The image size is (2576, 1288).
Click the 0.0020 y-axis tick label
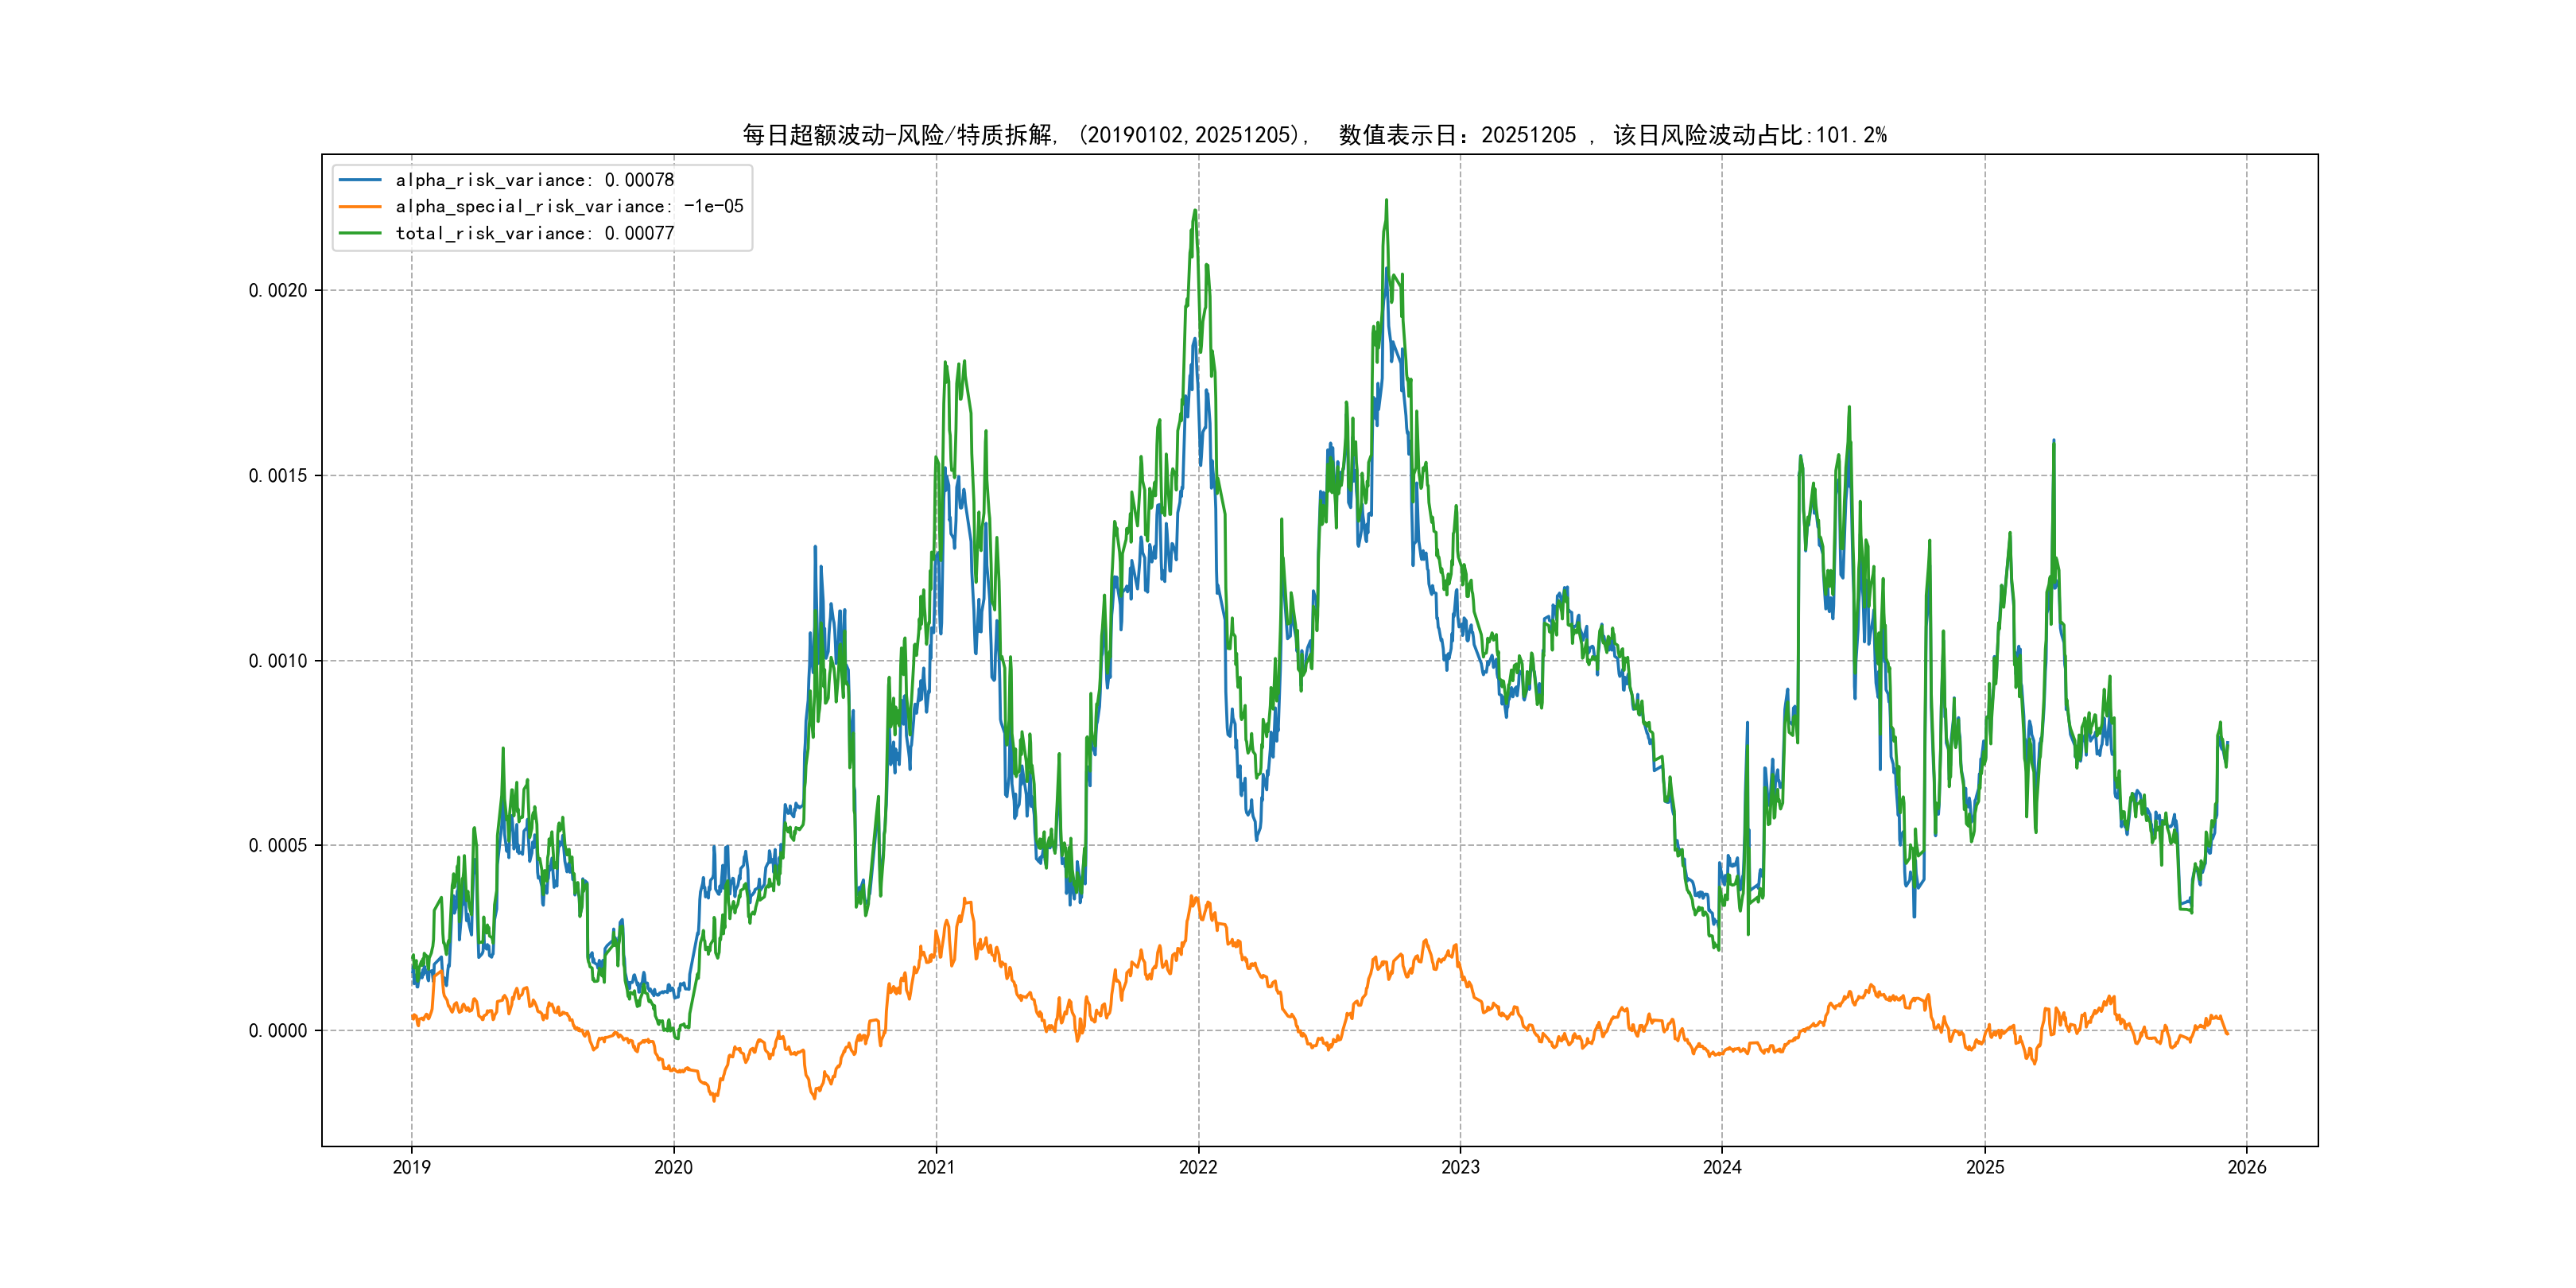(x=278, y=291)
